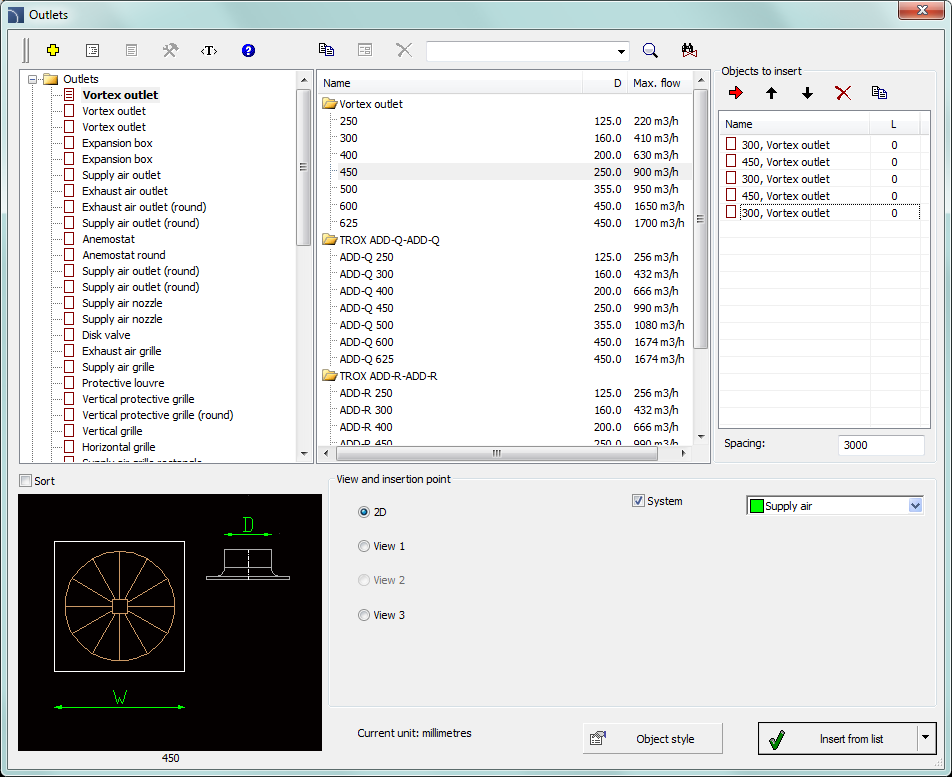The width and height of the screenshot is (952, 777).
Task: Uncheck the System checkbox
Action: (x=639, y=501)
